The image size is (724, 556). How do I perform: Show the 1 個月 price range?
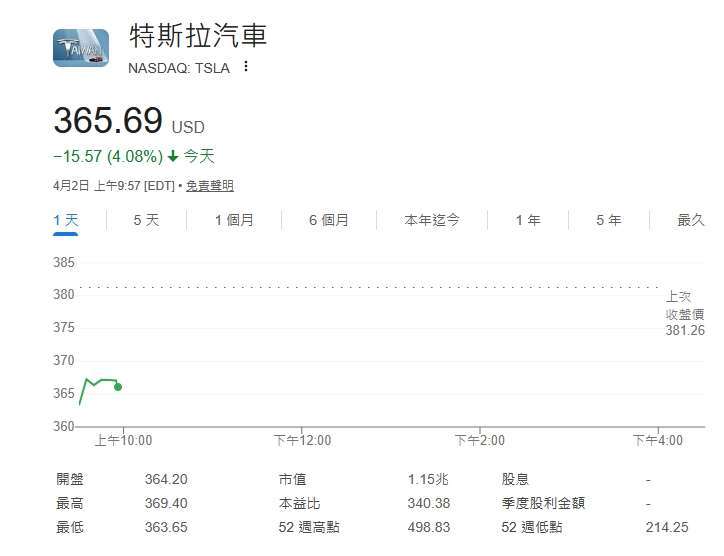click(234, 220)
